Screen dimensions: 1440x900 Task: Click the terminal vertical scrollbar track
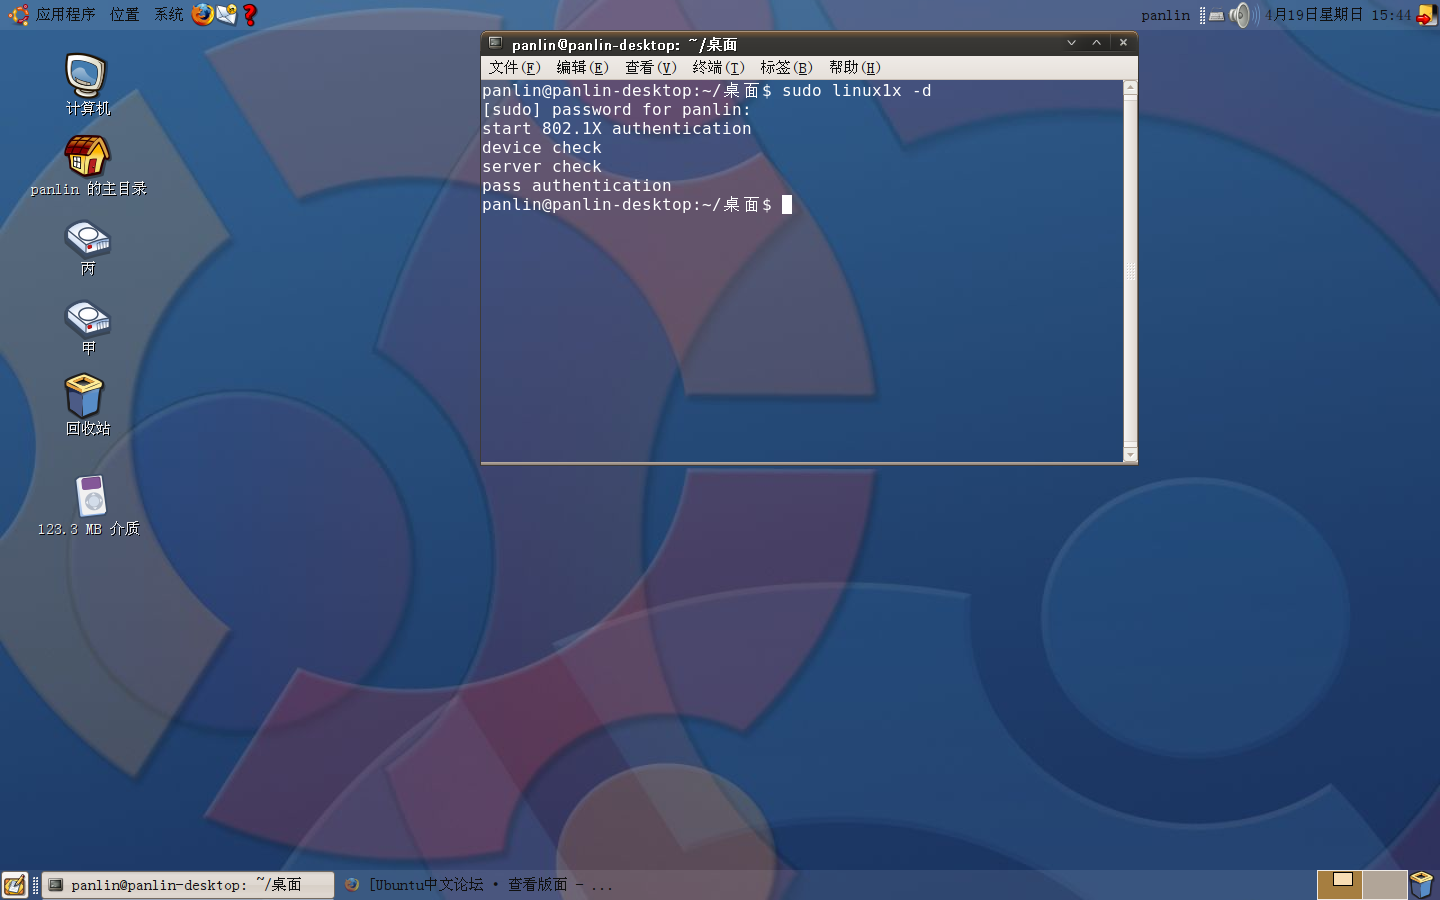[x=1130, y=270]
